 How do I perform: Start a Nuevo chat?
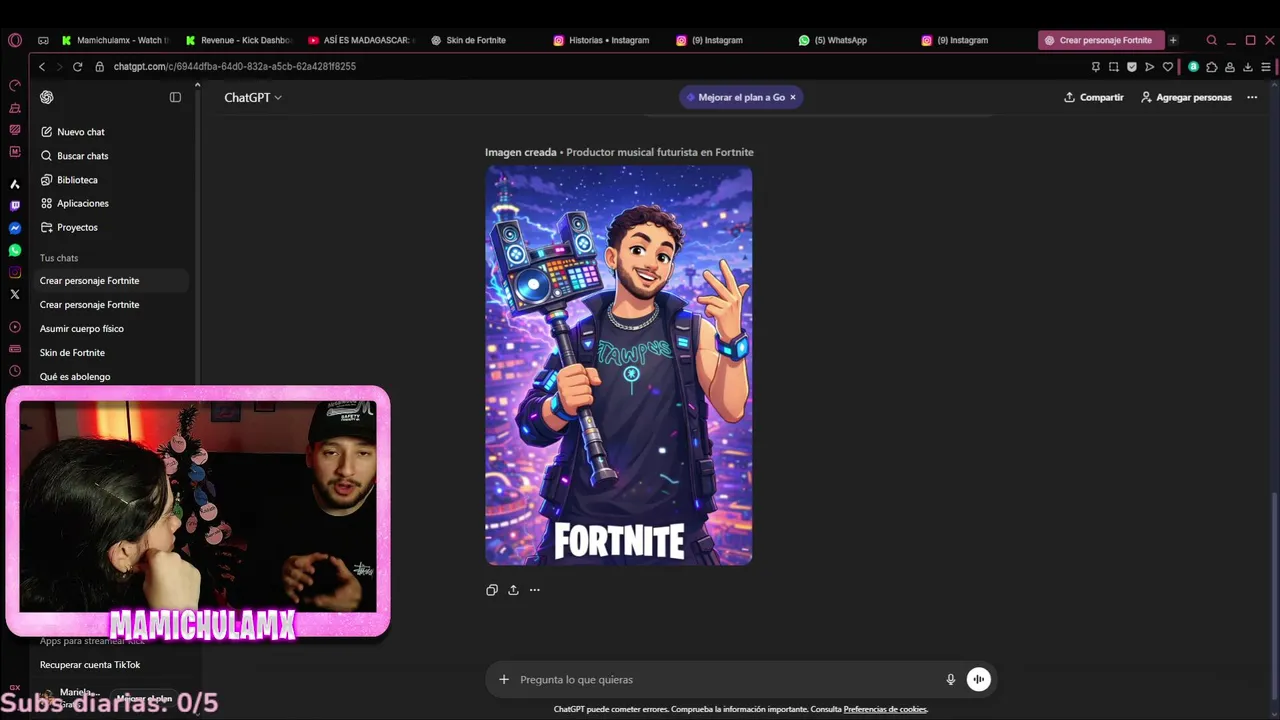[72, 132]
